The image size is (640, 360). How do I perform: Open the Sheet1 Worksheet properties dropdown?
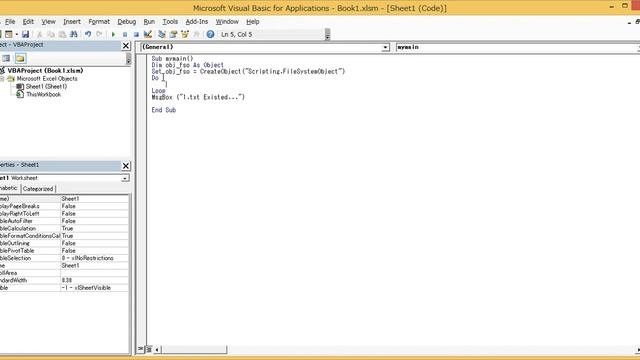coord(124,178)
